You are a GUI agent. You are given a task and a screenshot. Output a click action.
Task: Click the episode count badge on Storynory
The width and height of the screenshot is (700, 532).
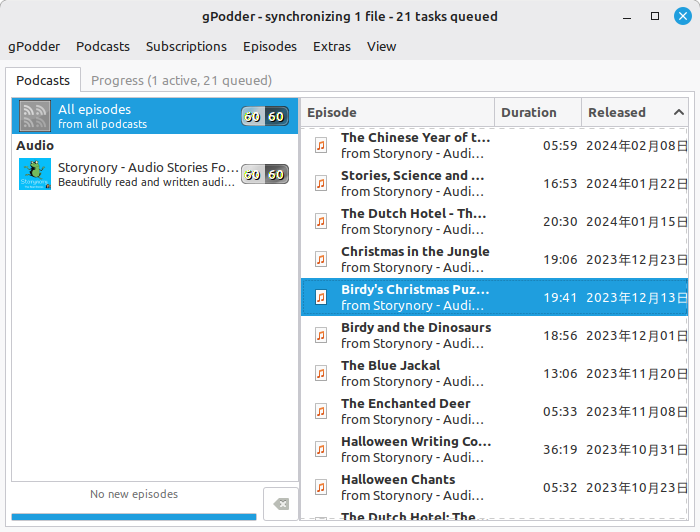coord(264,174)
